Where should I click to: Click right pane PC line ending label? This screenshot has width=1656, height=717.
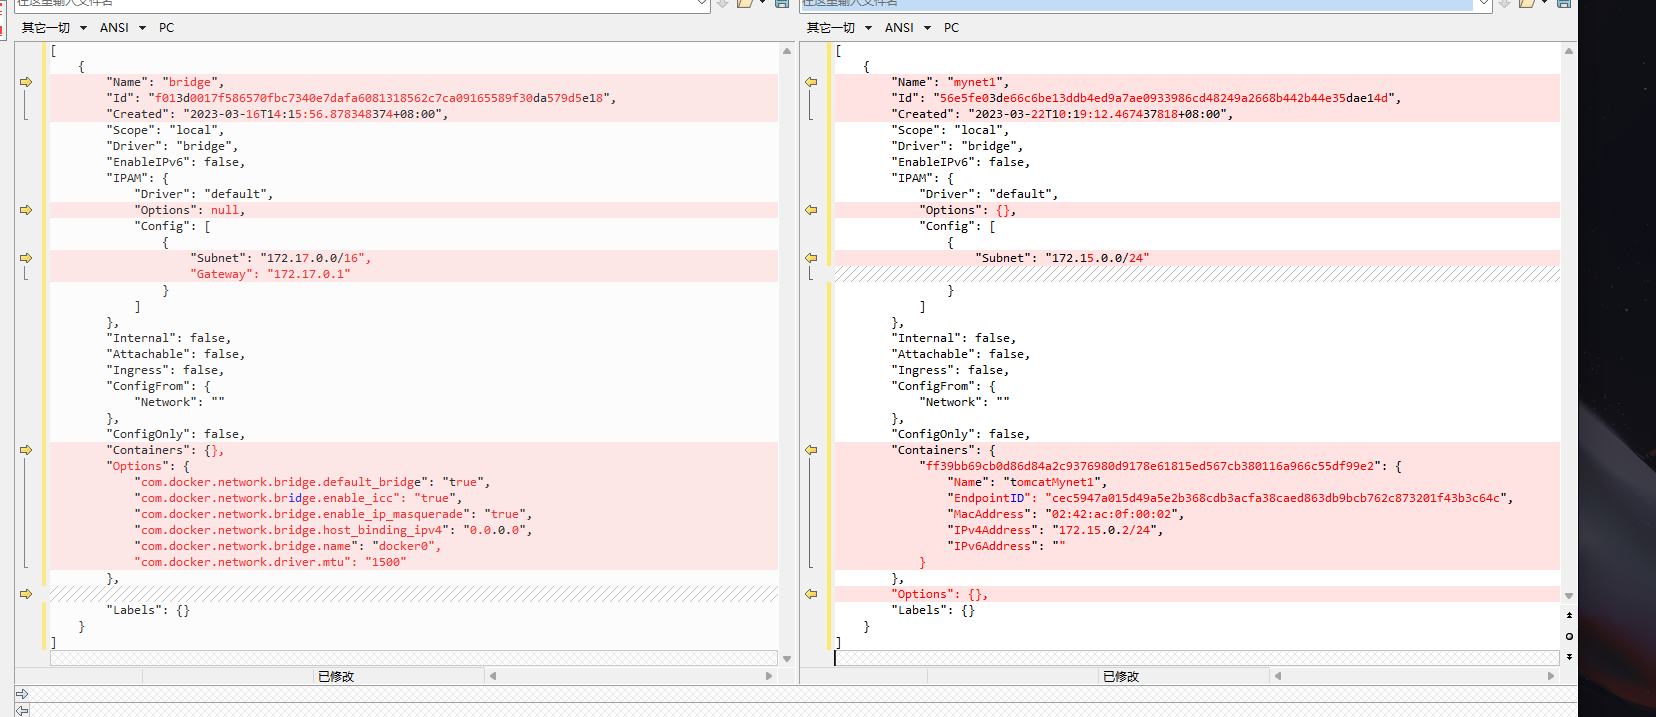(952, 28)
